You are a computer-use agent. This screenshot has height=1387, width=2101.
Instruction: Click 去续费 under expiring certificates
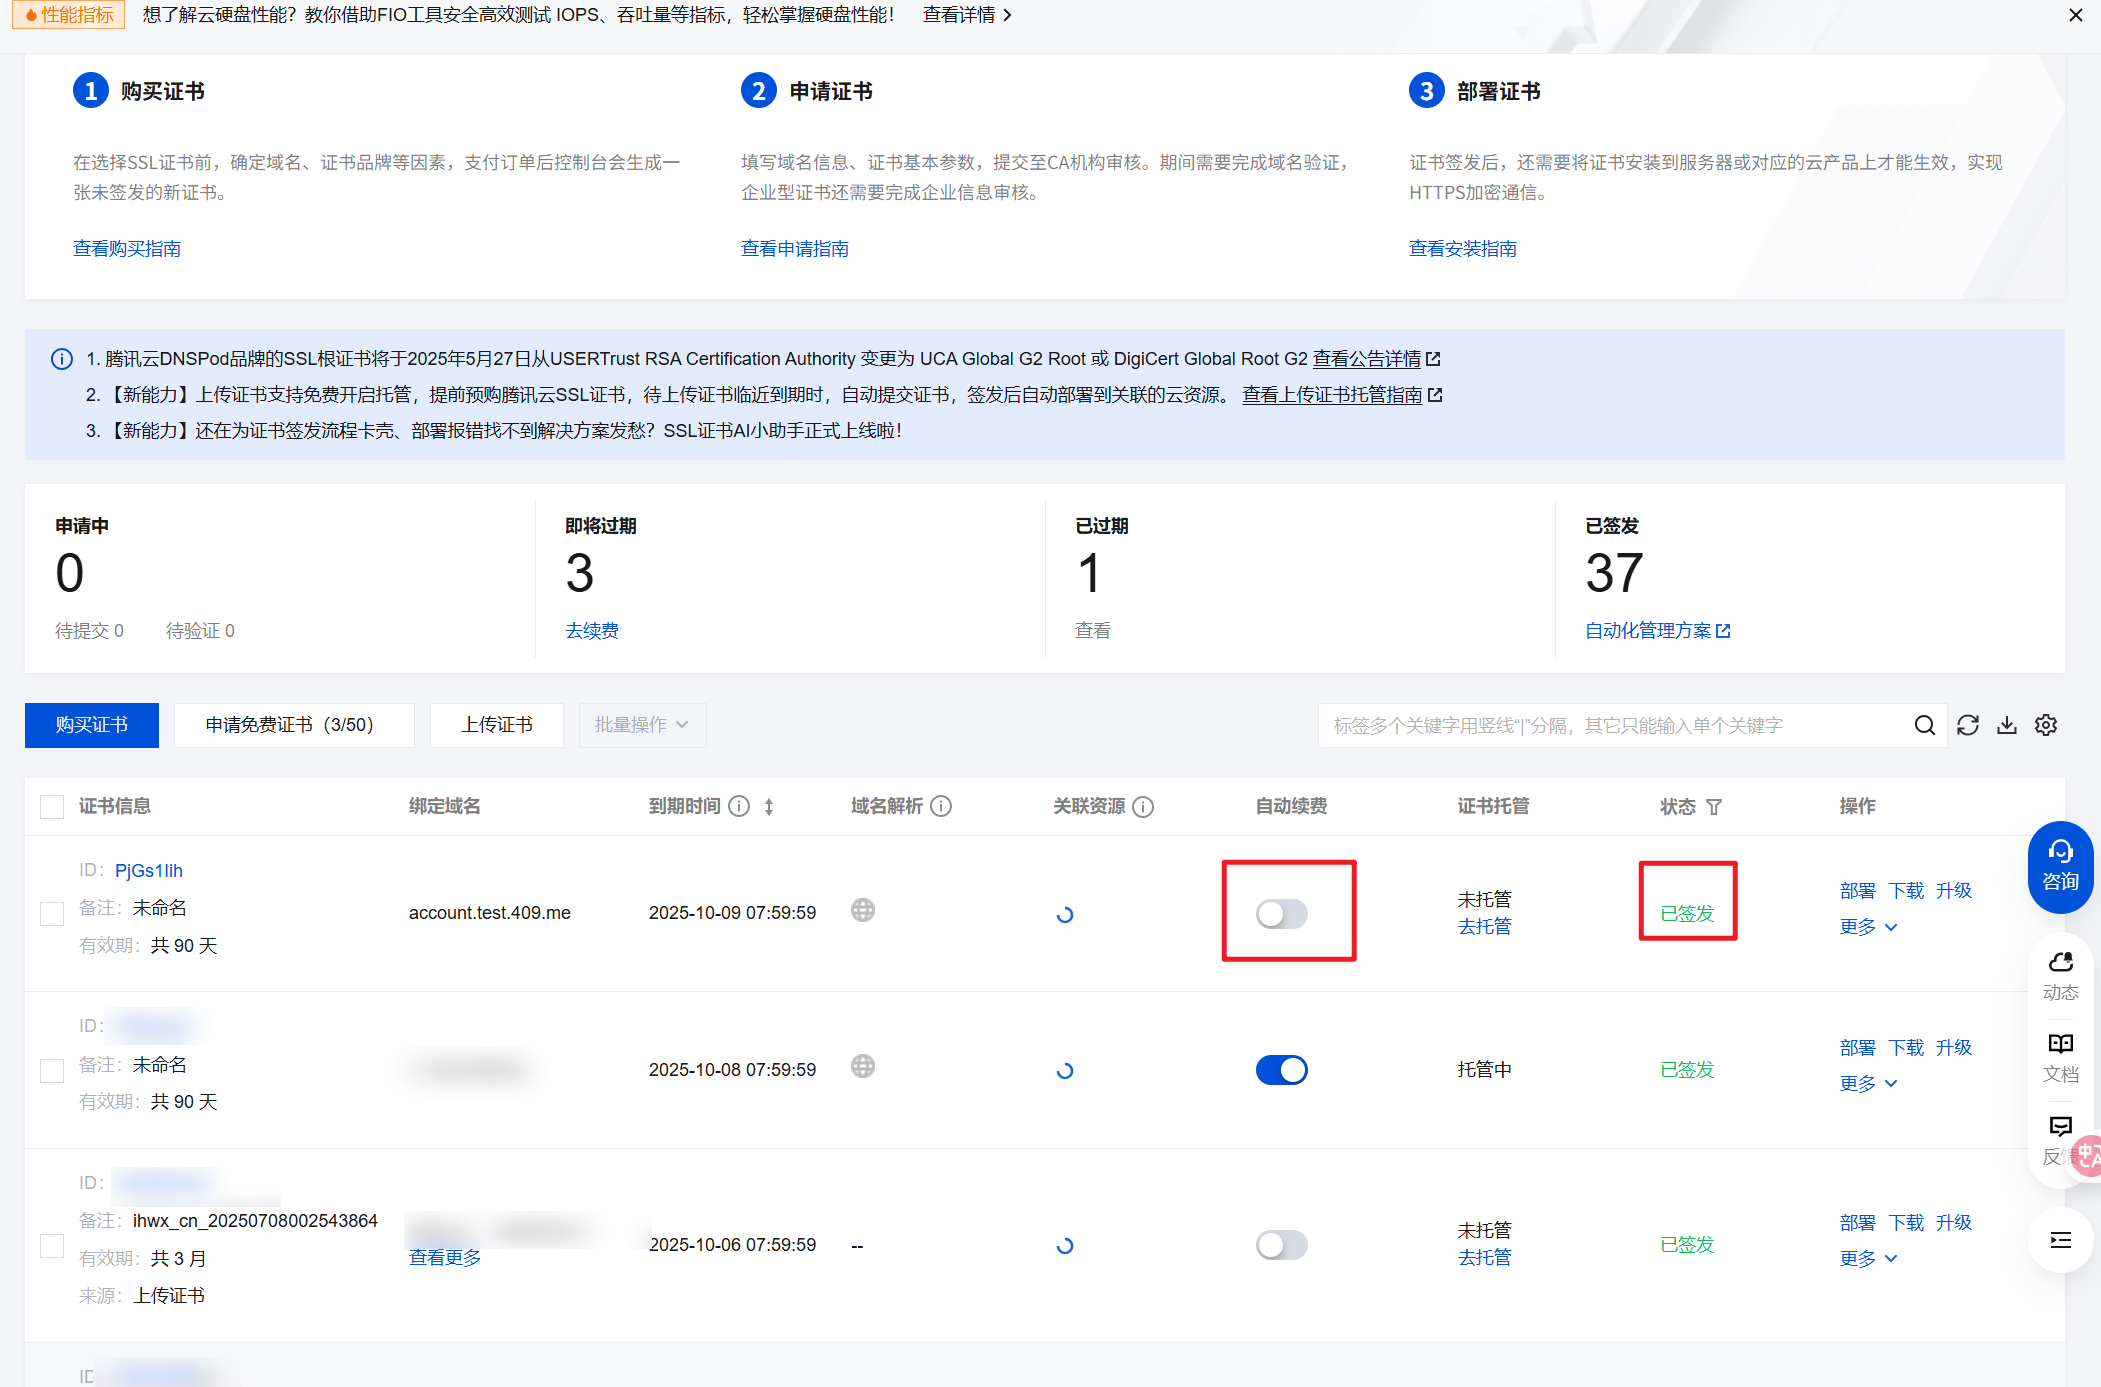[591, 630]
